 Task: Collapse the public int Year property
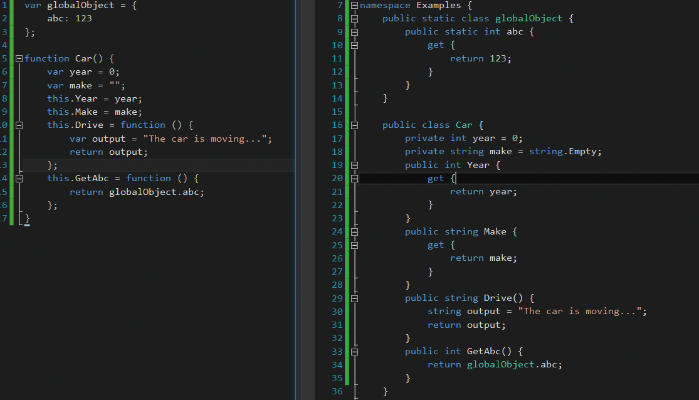click(354, 165)
